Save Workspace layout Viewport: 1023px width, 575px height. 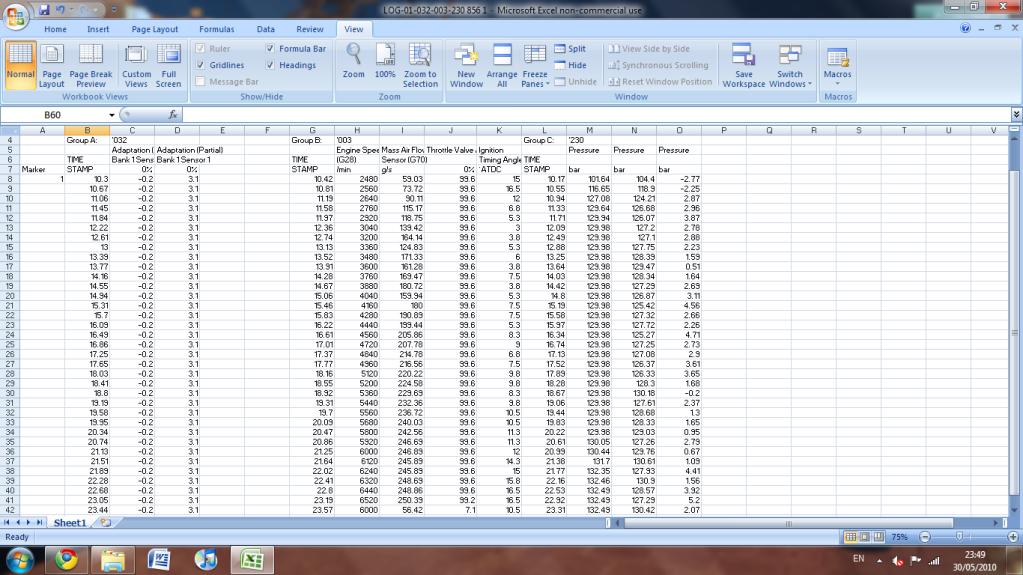744,65
